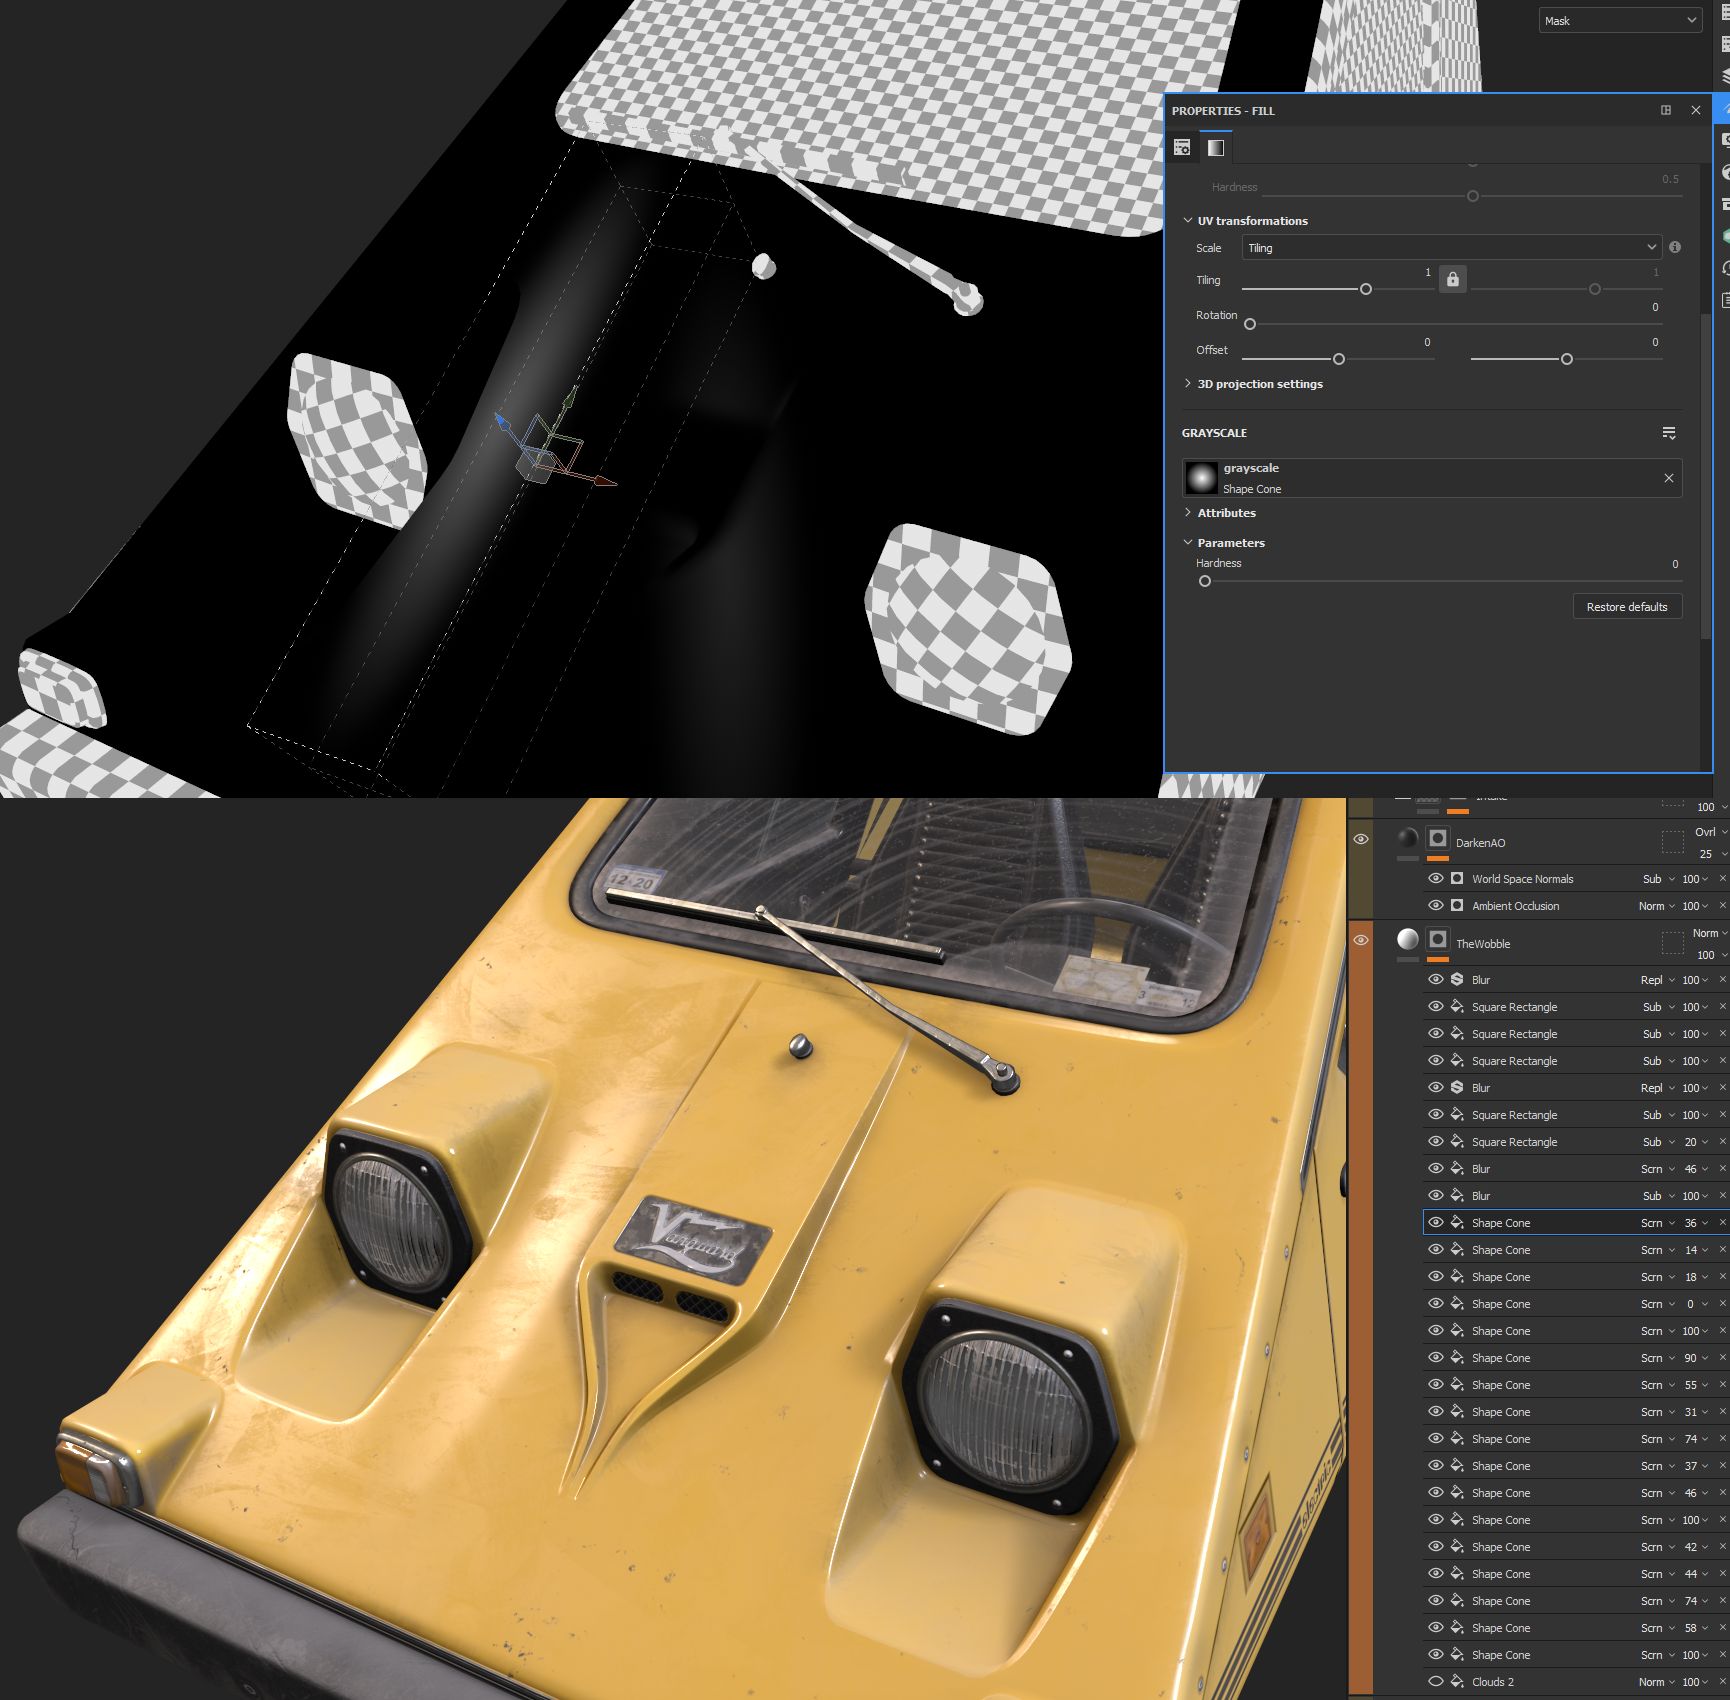Close the Properties - Fill panel
1730x1700 pixels.
(x=1696, y=110)
